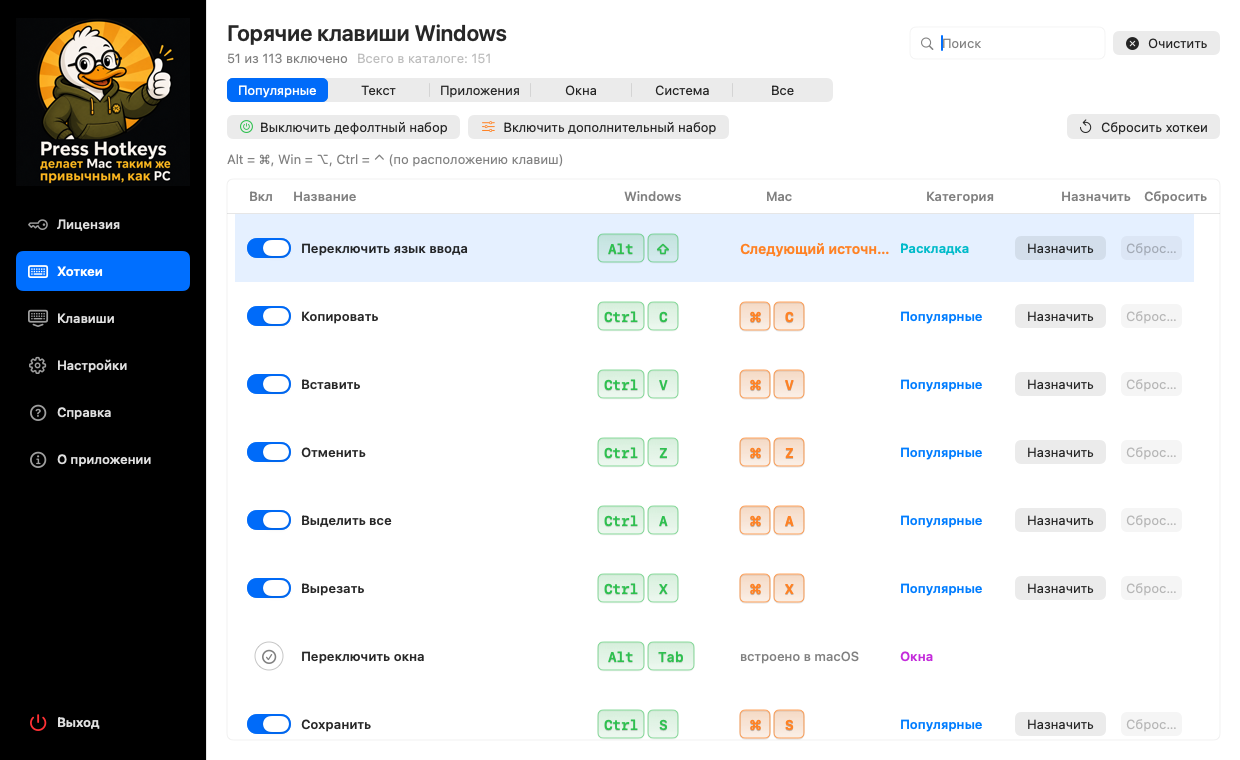The height and width of the screenshot is (760, 1240).
Task: Click Назначить in the Сохранить row
Action: (x=1060, y=724)
